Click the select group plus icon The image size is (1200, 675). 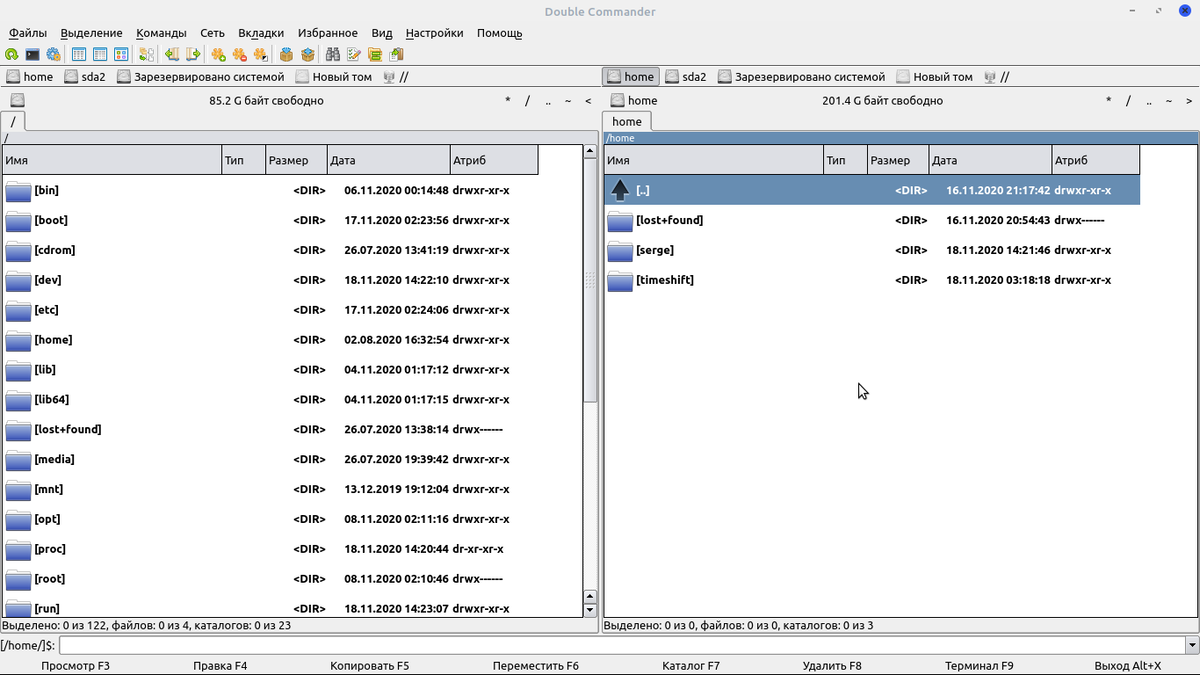click(x=218, y=55)
